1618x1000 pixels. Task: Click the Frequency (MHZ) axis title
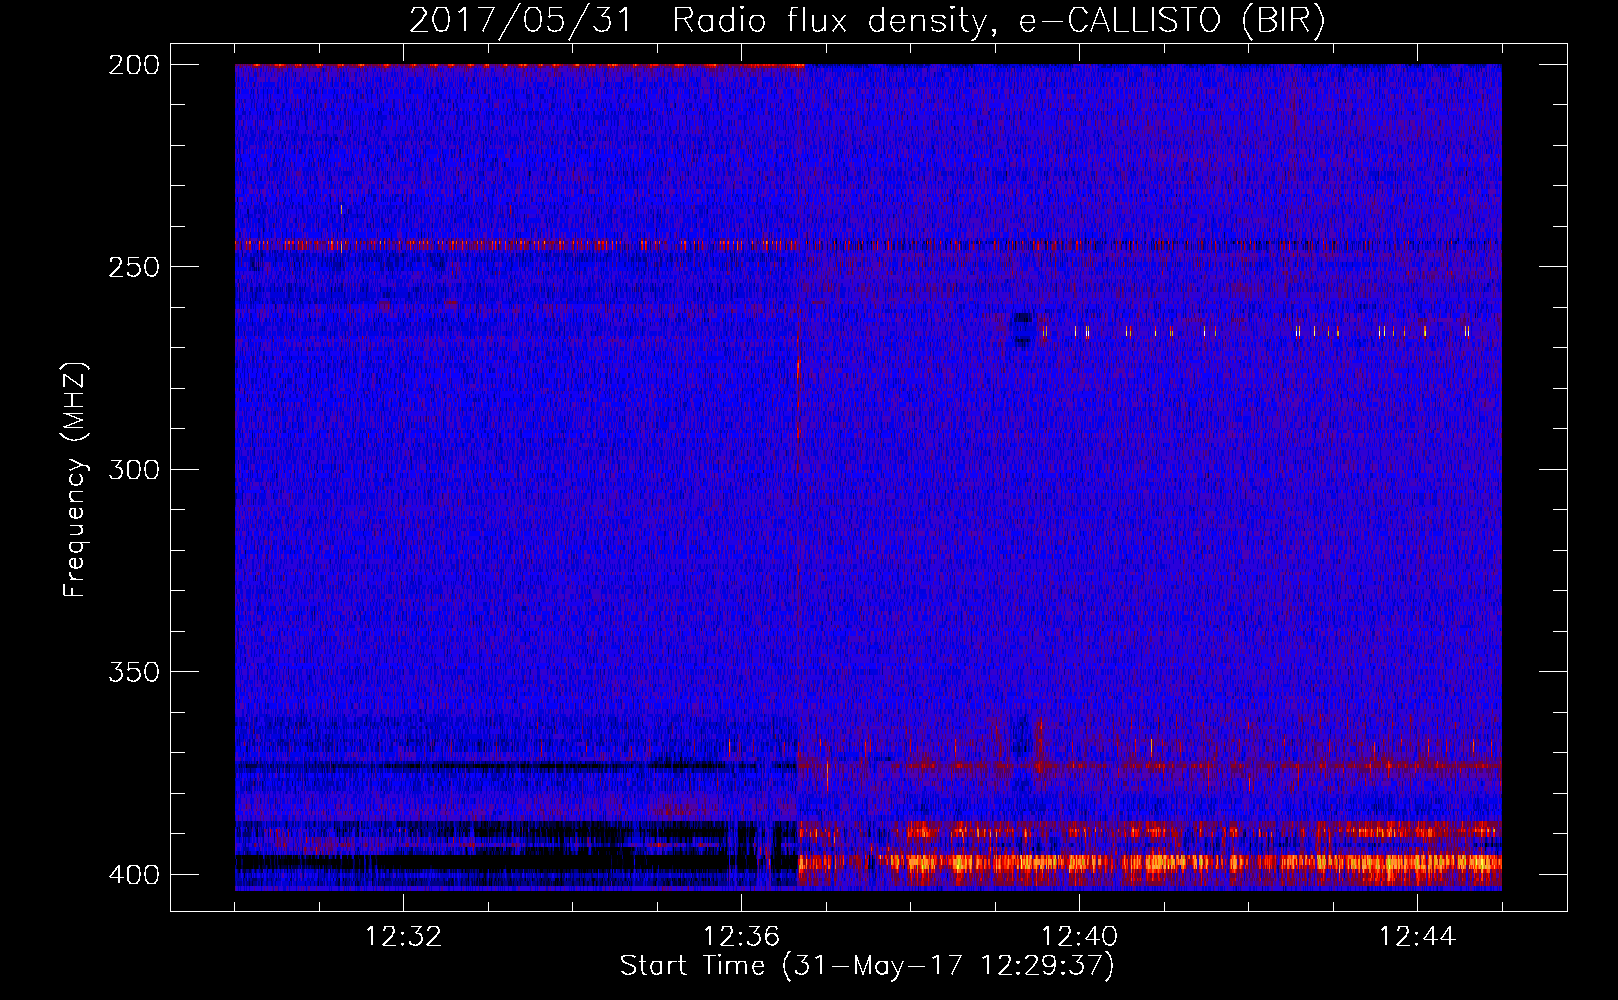coord(75,479)
